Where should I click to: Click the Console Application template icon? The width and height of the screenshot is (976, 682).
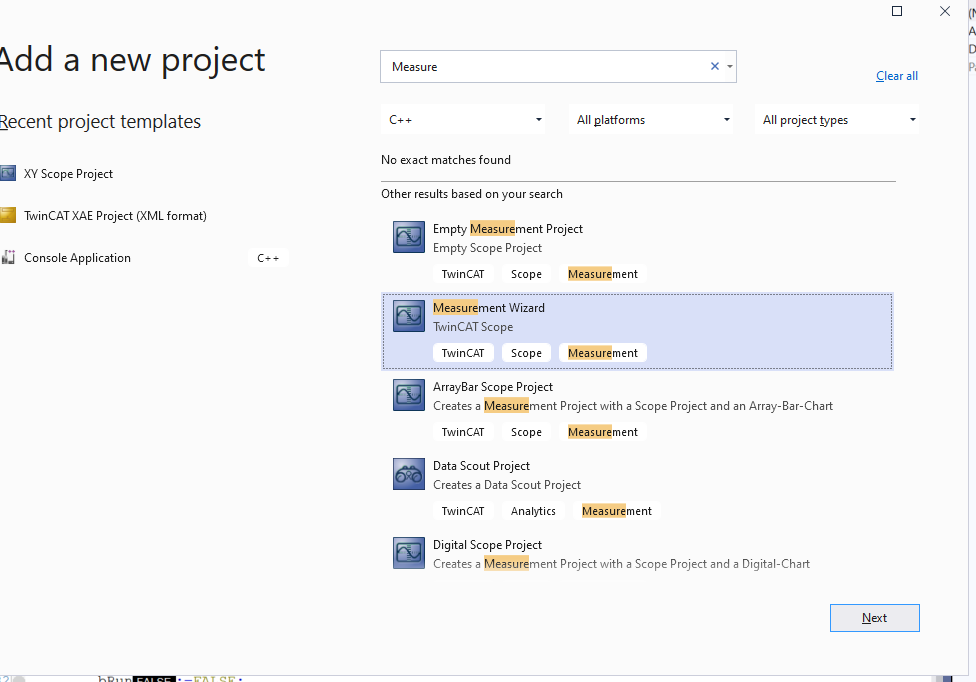click(x=8, y=257)
